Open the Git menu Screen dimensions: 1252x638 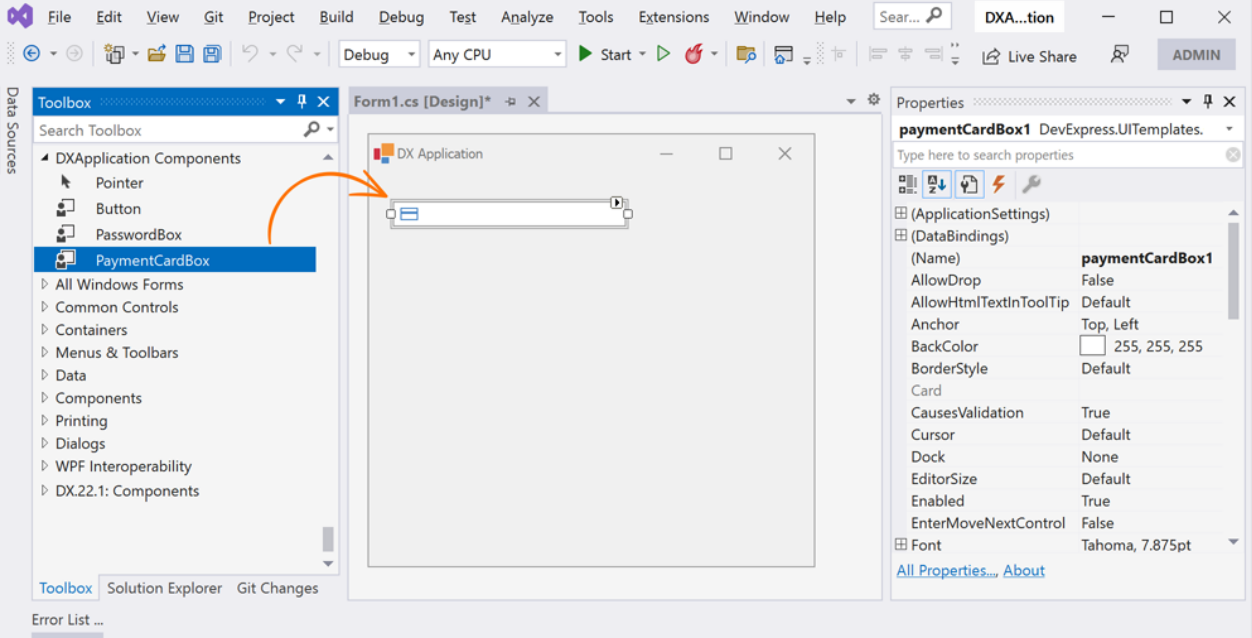[x=213, y=17]
